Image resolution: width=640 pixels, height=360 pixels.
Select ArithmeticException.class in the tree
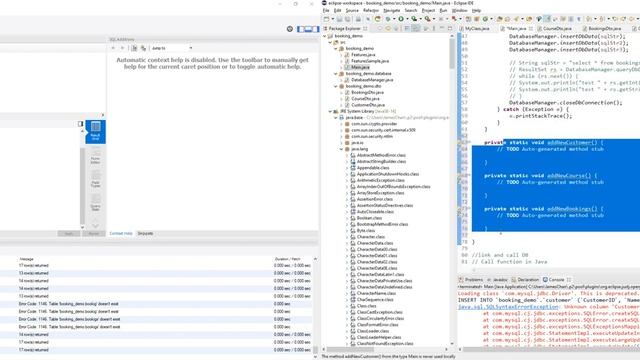pyautogui.click(x=380, y=180)
